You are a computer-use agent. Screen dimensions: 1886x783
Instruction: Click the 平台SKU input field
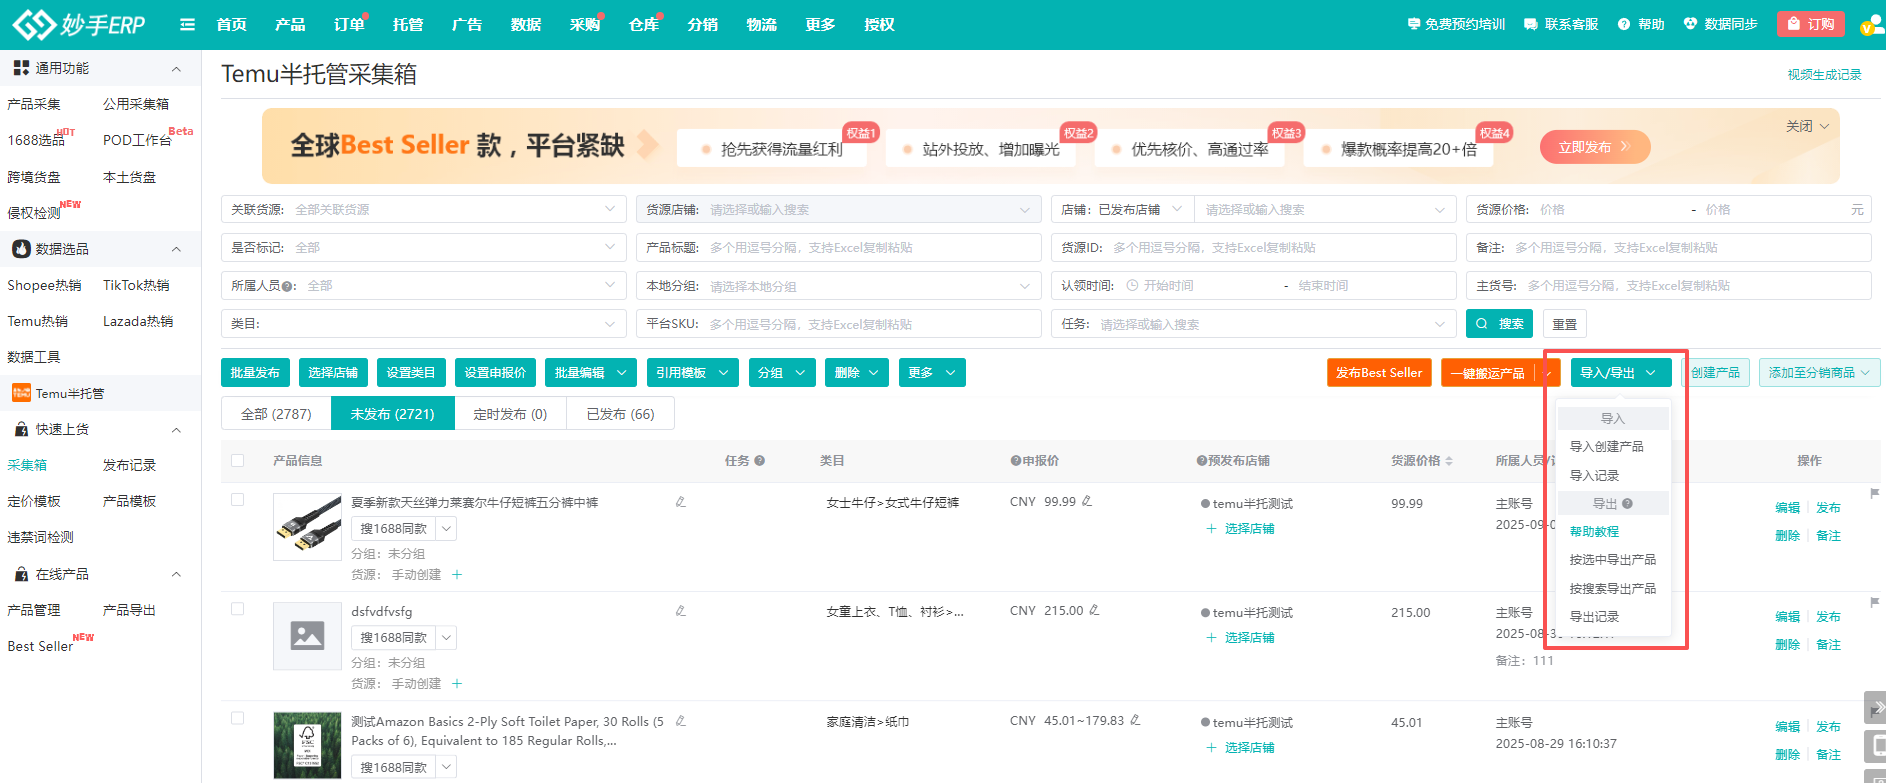click(838, 324)
